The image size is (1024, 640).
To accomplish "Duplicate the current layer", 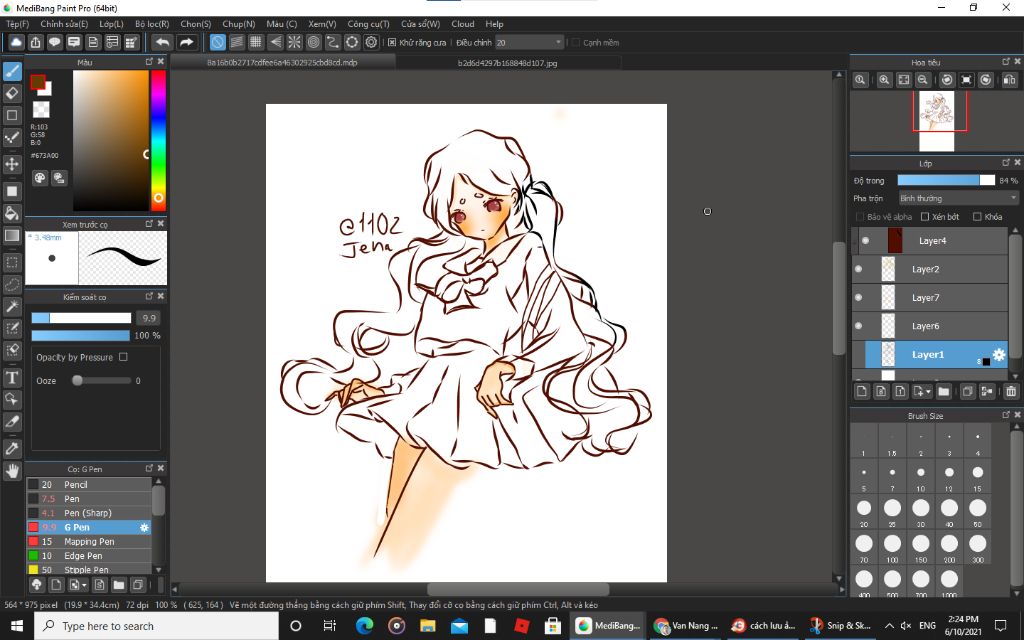I will (x=967, y=391).
